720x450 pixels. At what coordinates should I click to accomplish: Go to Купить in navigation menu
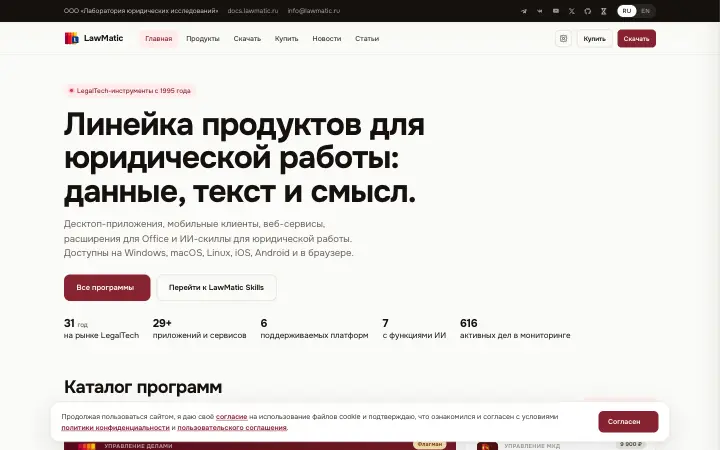pos(287,39)
